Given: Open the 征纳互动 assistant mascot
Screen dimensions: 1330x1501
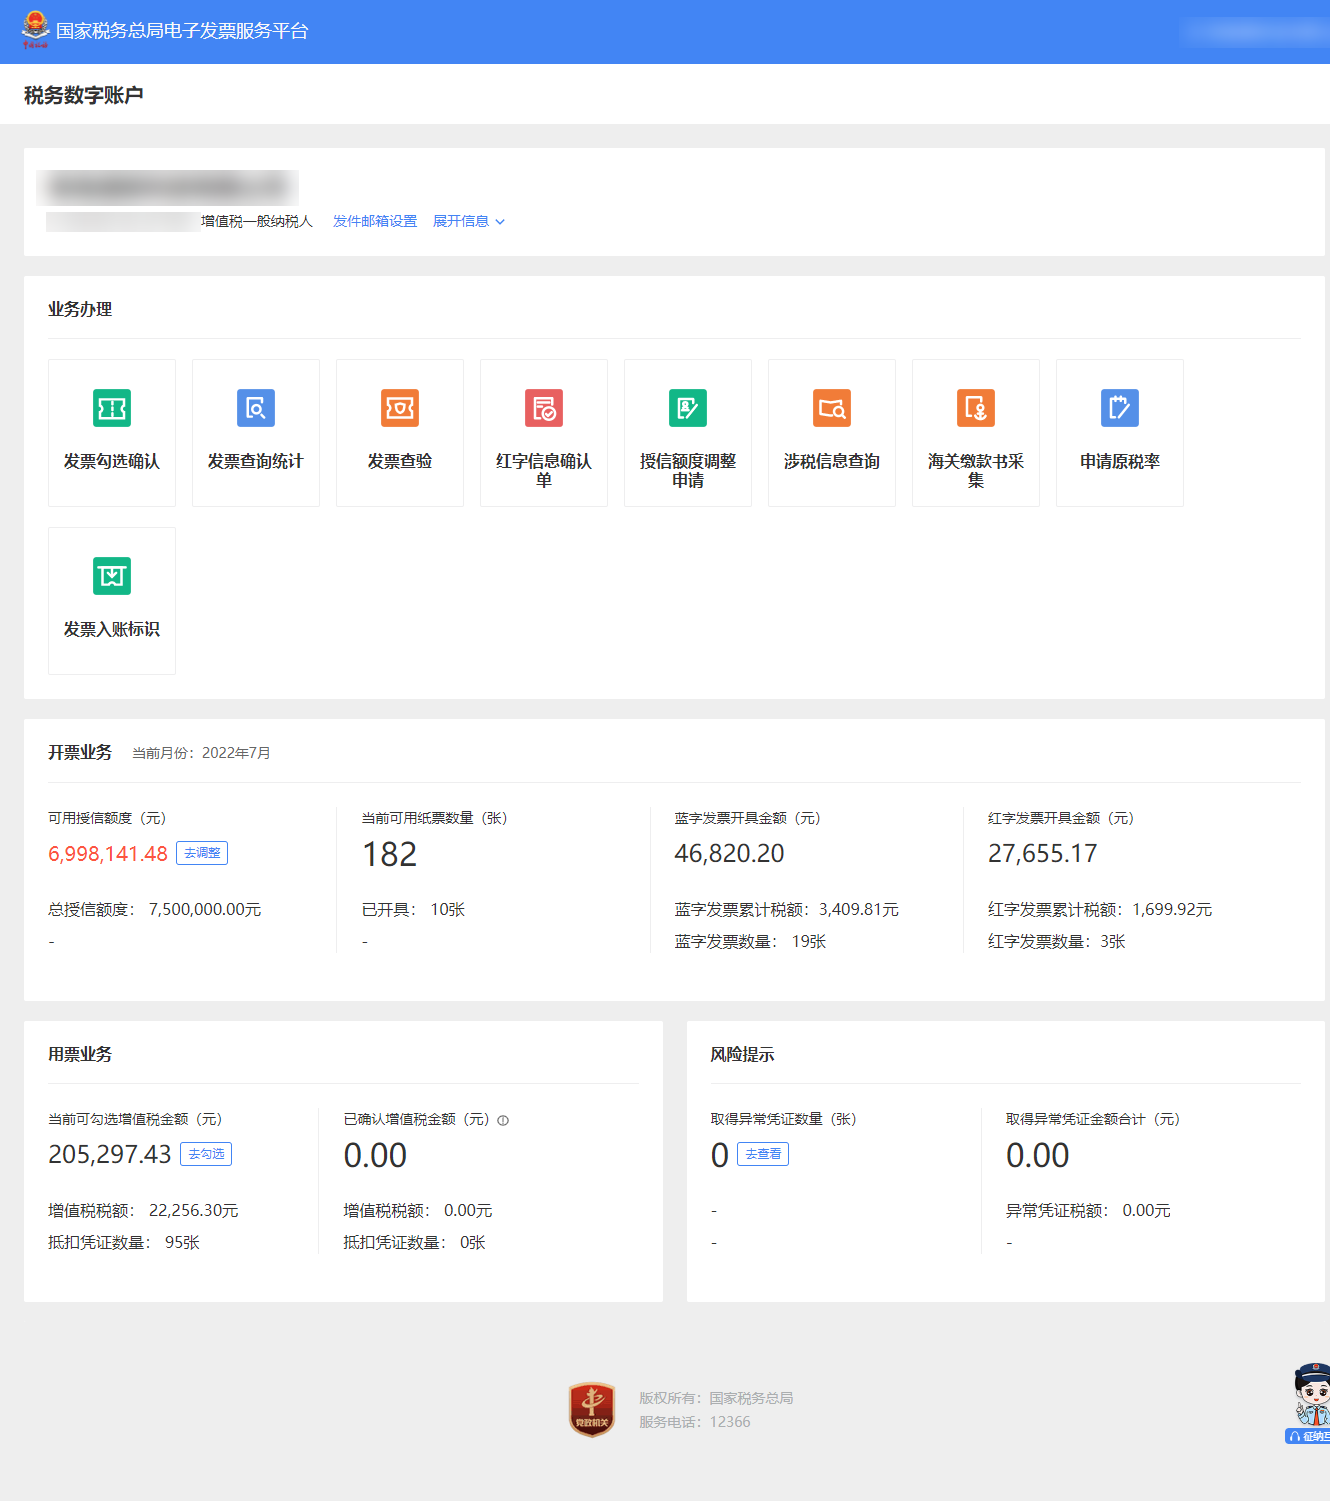Looking at the screenshot, I should pyautogui.click(x=1310, y=1402).
